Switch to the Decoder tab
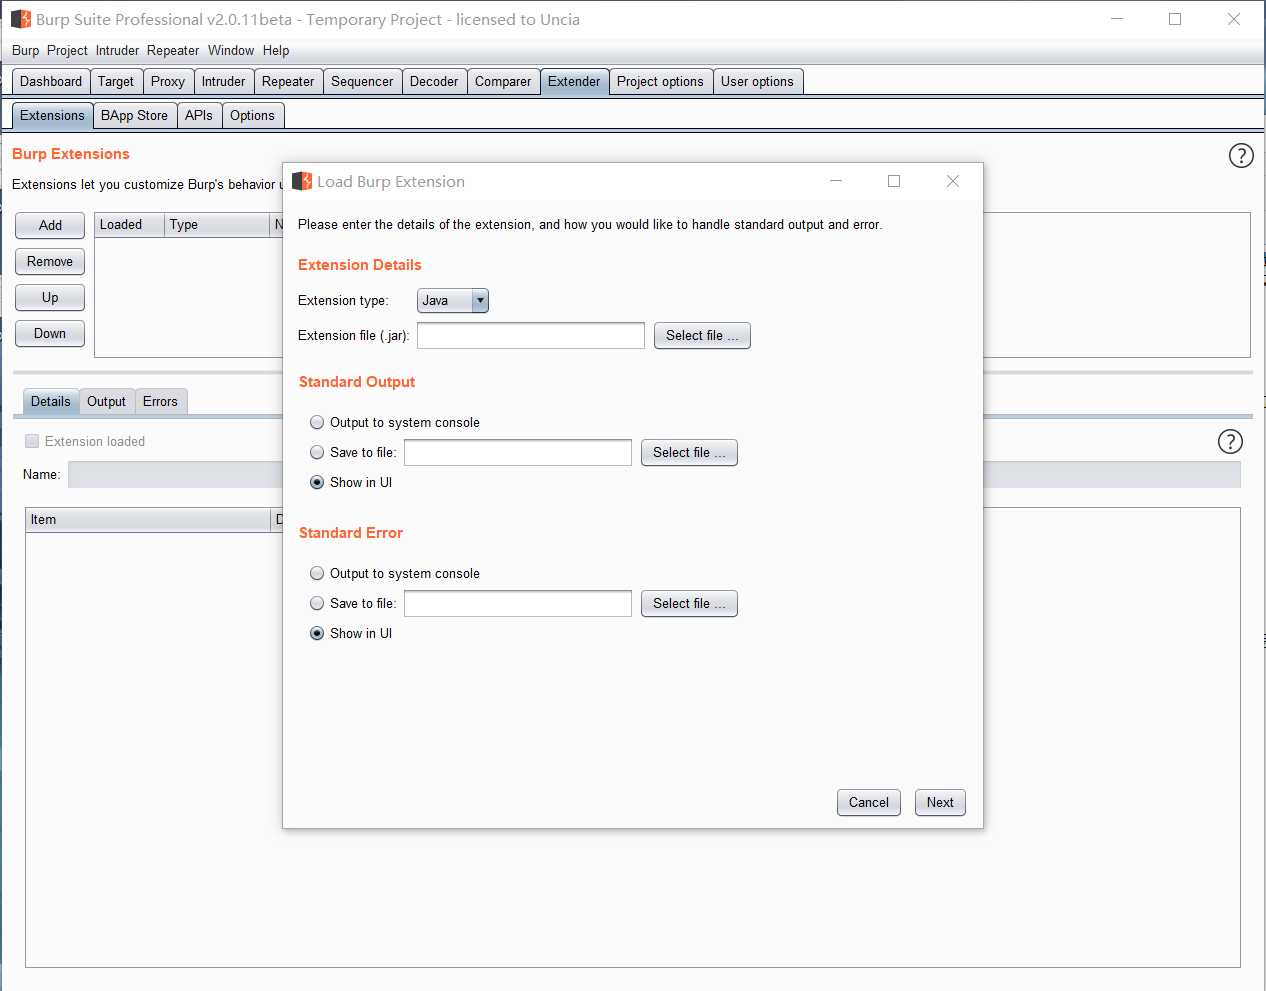1266x991 pixels. coord(434,81)
